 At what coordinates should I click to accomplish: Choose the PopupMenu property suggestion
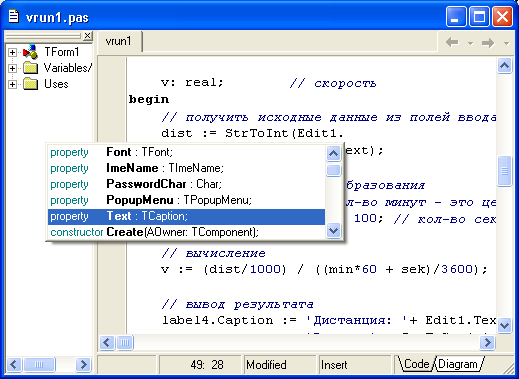(186, 200)
